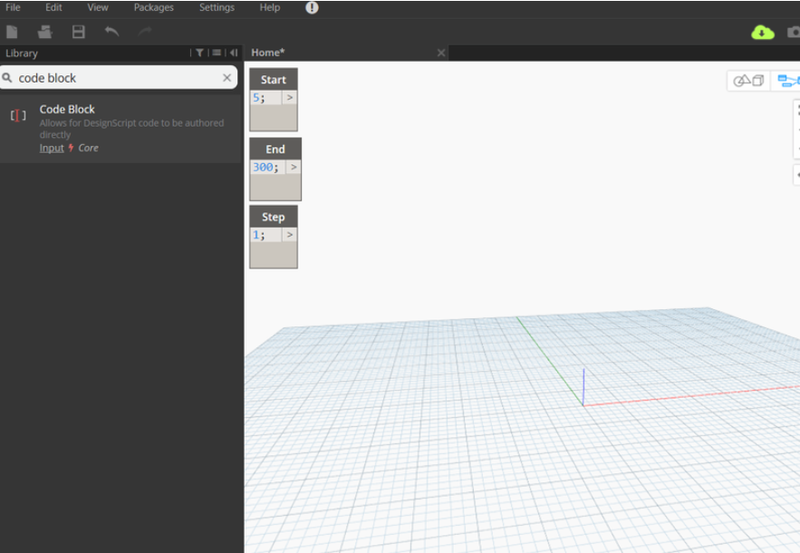Screen dimensions: 800x553
Task: Collapse the Library panel
Action: [x=233, y=53]
